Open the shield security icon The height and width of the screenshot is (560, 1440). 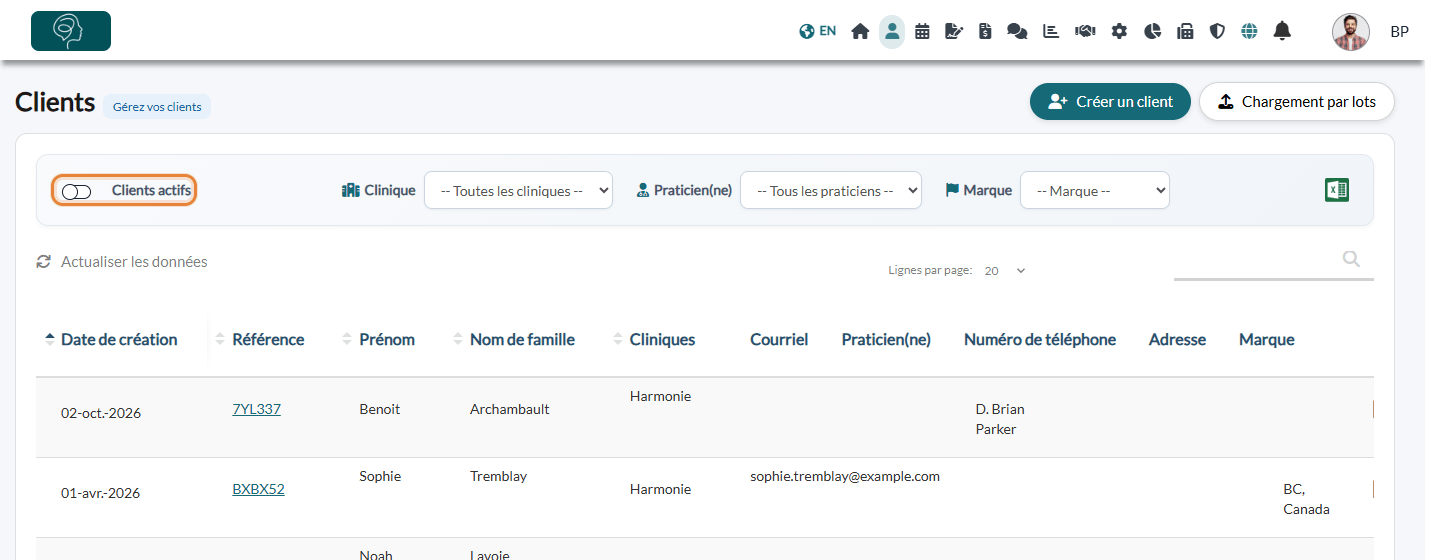pyautogui.click(x=1217, y=31)
